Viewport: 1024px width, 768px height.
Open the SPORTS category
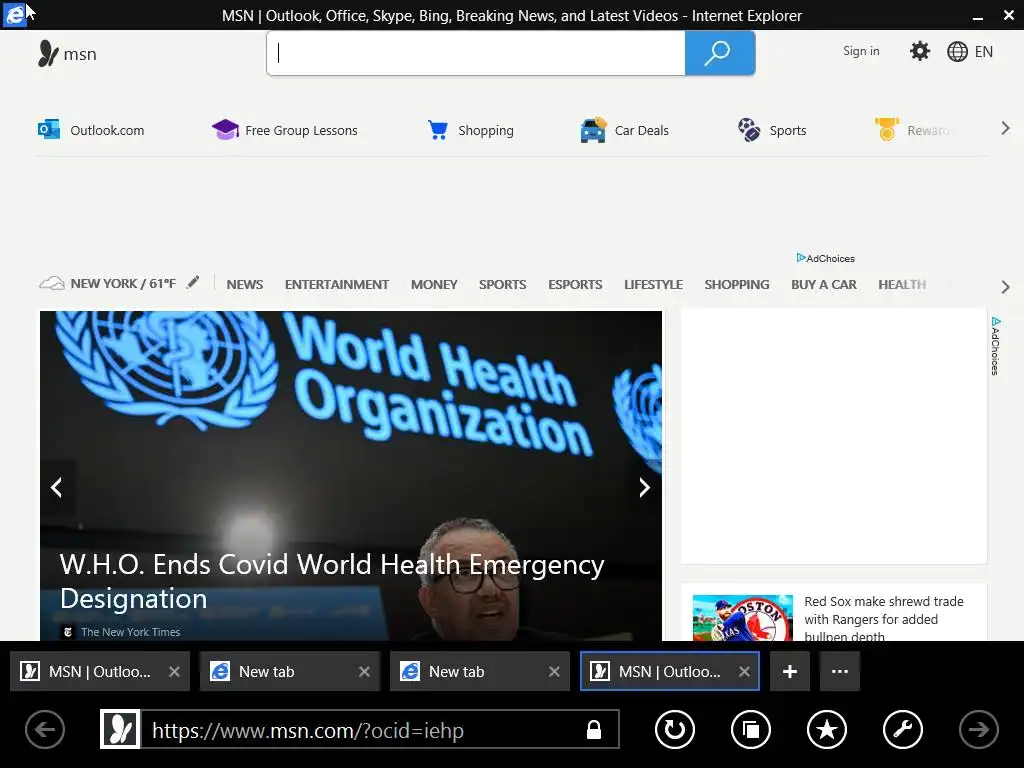point(502,285)
